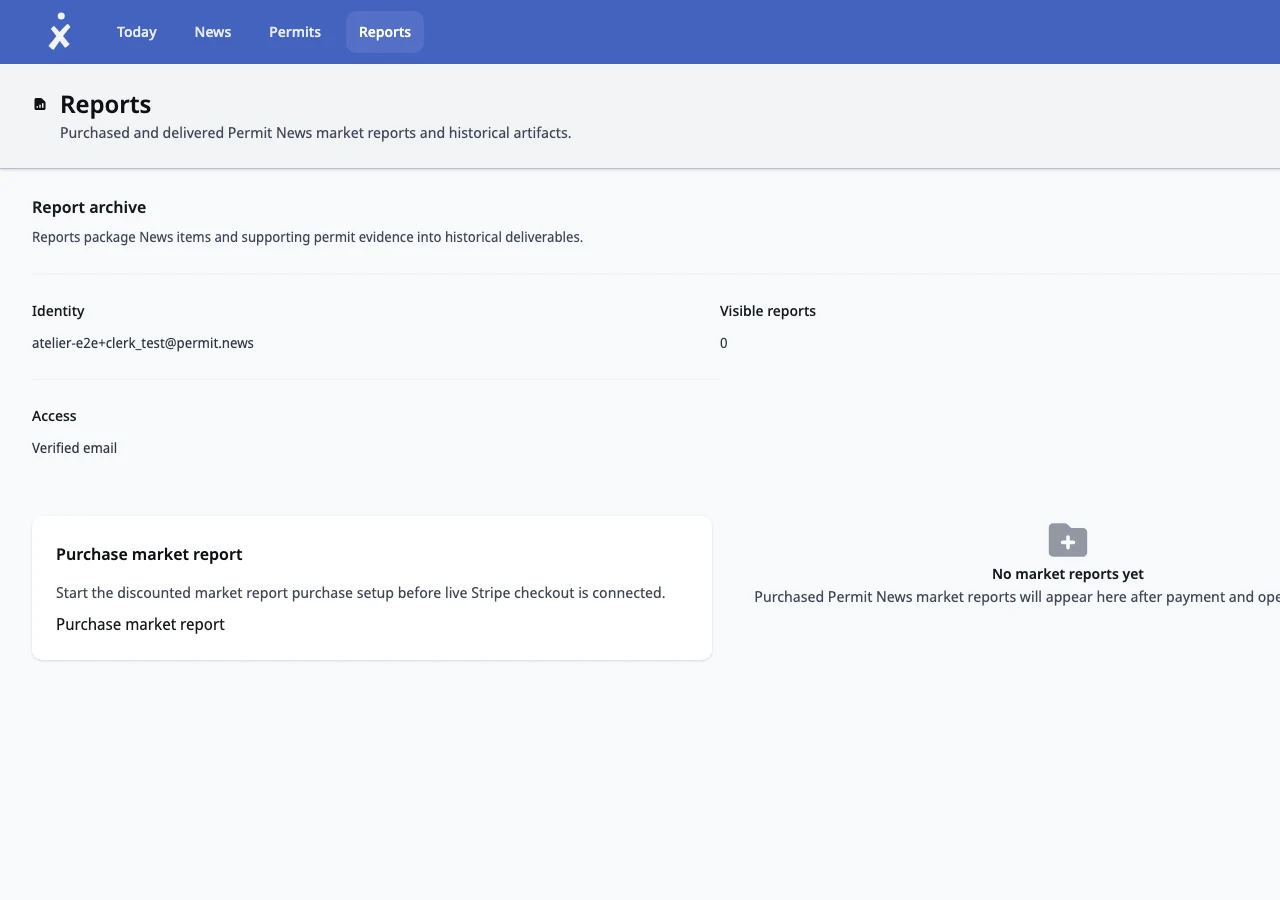Click the text about purchased reports appearing after payment

click(x=1017, y=597)
